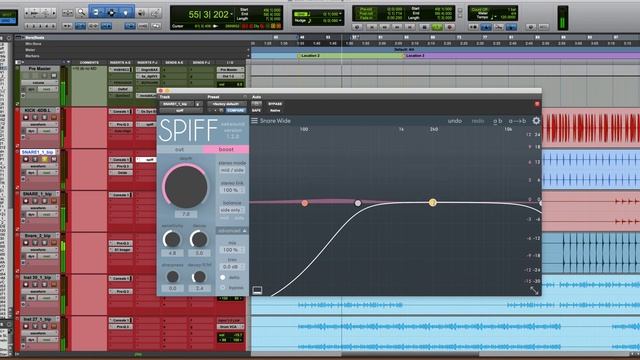640x360 pixels.
Task: Select the Pencil tool
Action: coord(155,13)
